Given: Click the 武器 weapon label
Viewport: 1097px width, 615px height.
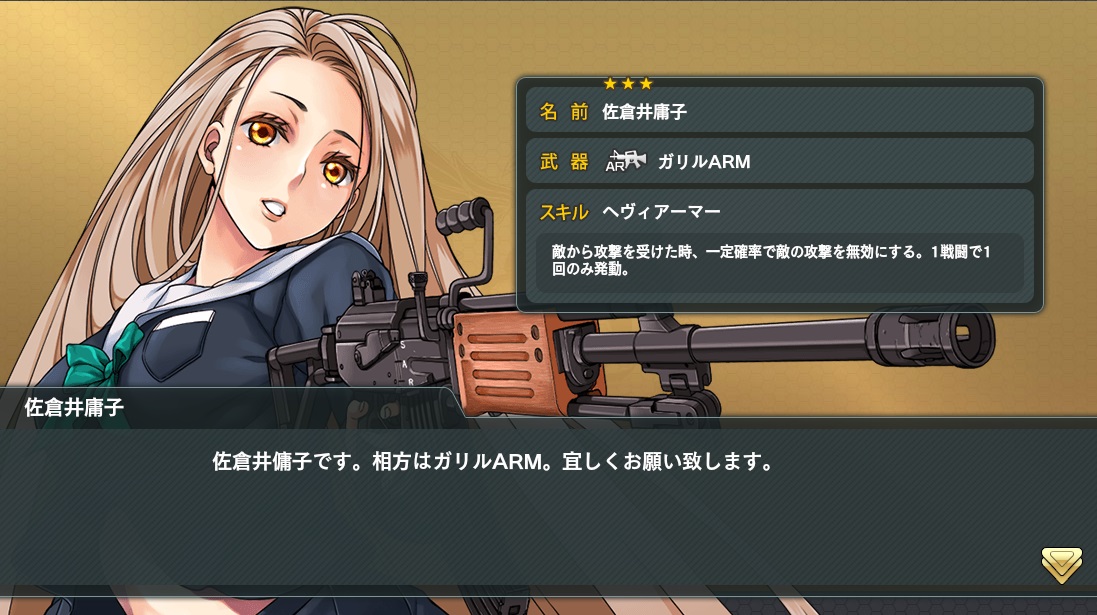Looking at the screenshot, I should pyautogui.click(x=564, y=162).
